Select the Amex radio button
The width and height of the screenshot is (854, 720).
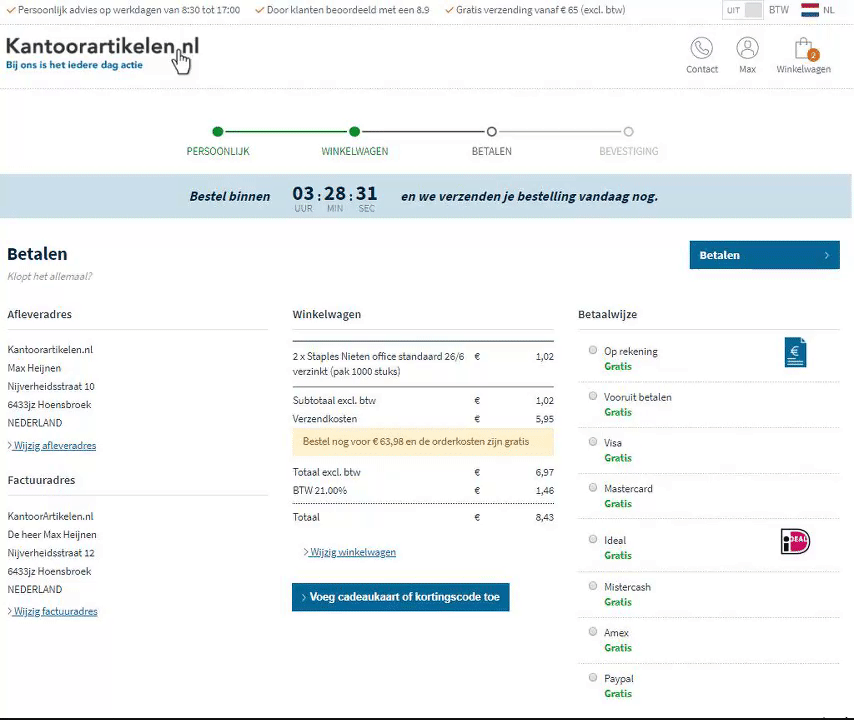pos(593,632)
